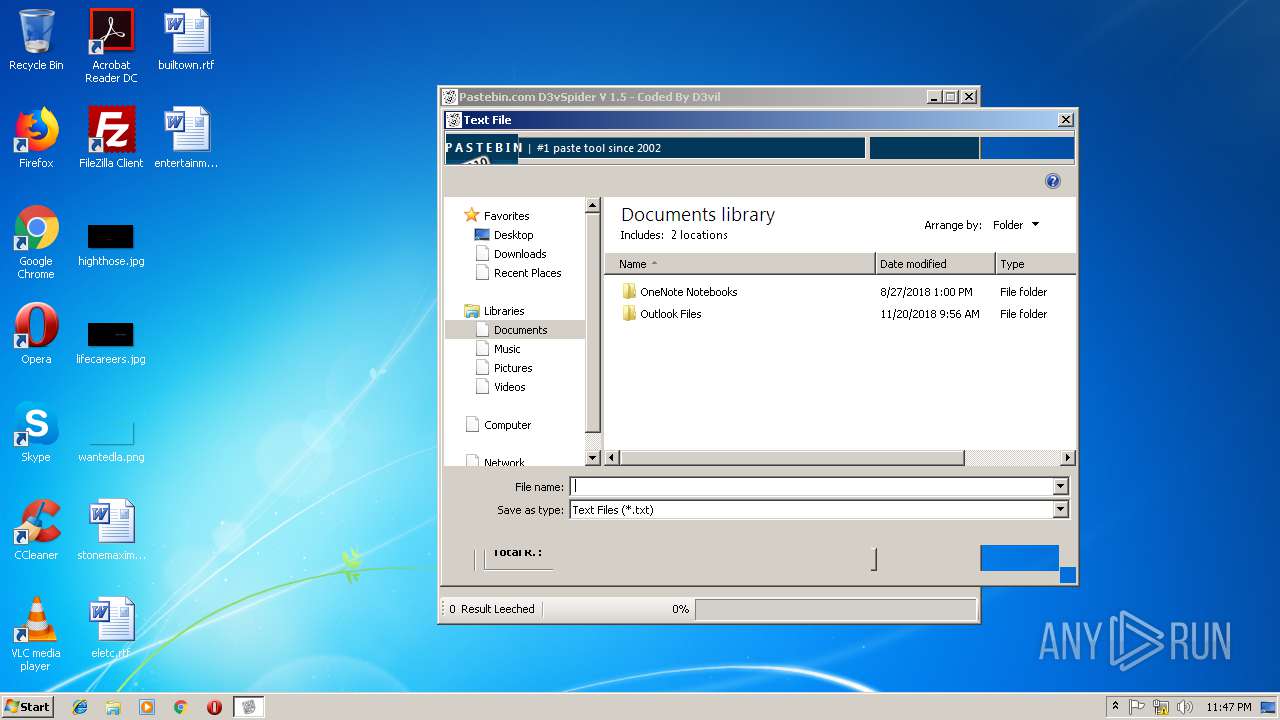
Task: Open the eletc.rtf document
Action: 111,628
